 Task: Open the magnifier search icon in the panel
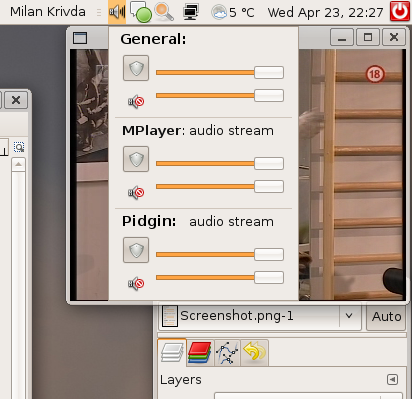point(164,12)
